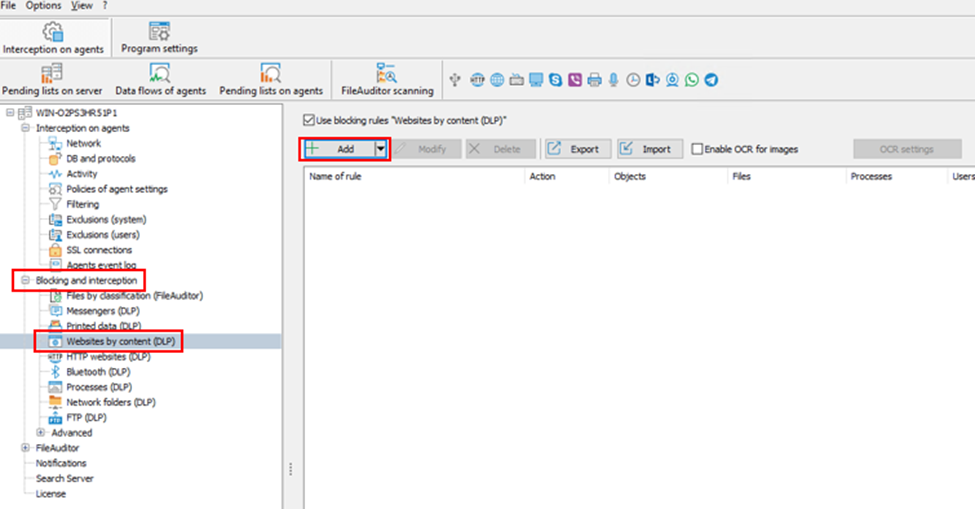Viewport: 975px width, 509px height.
Task: Open the Options menu
Action: (x=43, y=6)
